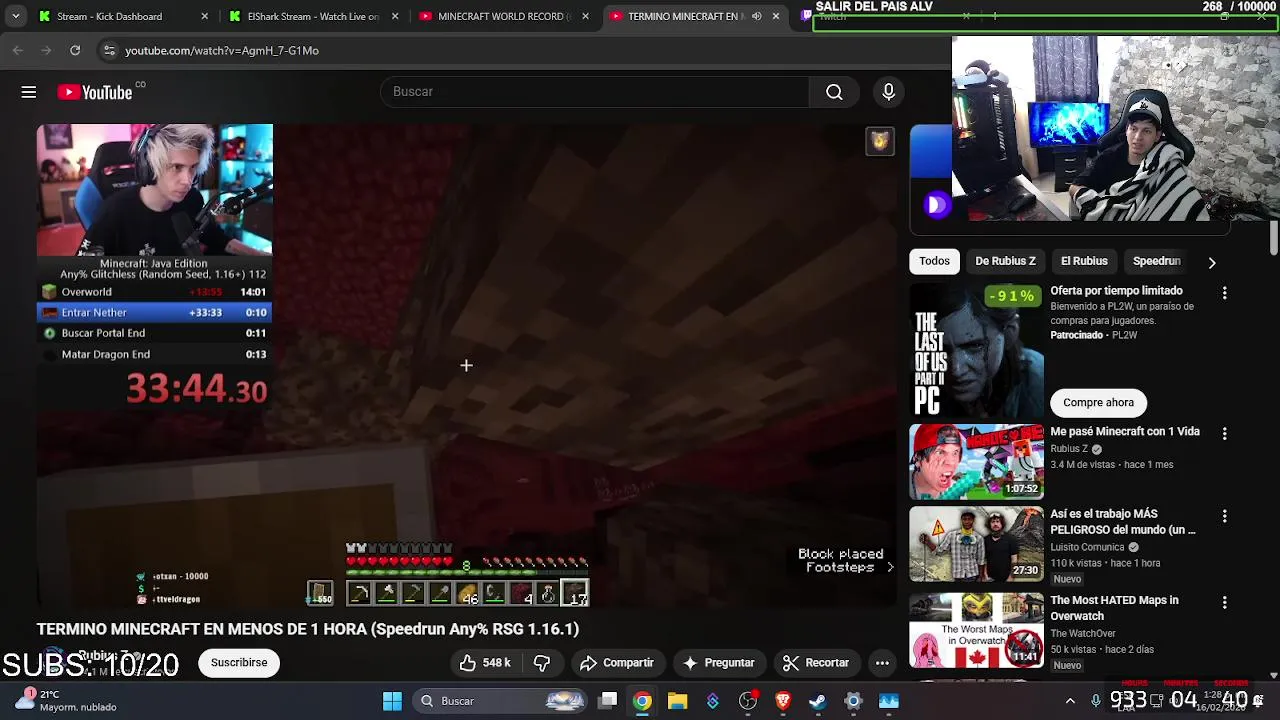Open Task View on the taskbar

pos(607,701)
